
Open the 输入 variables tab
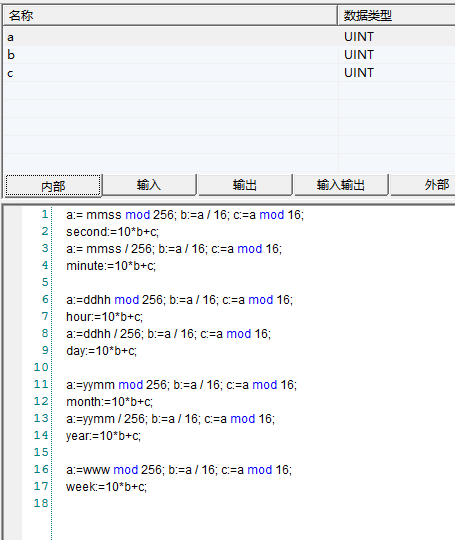click(149, 185)
